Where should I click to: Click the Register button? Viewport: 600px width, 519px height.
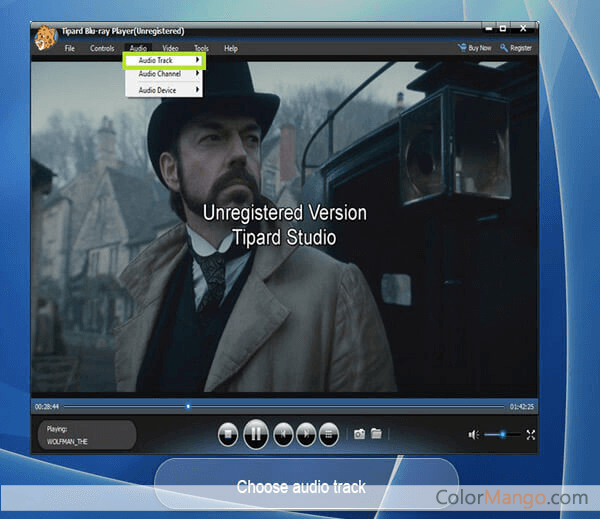(517, 48)
